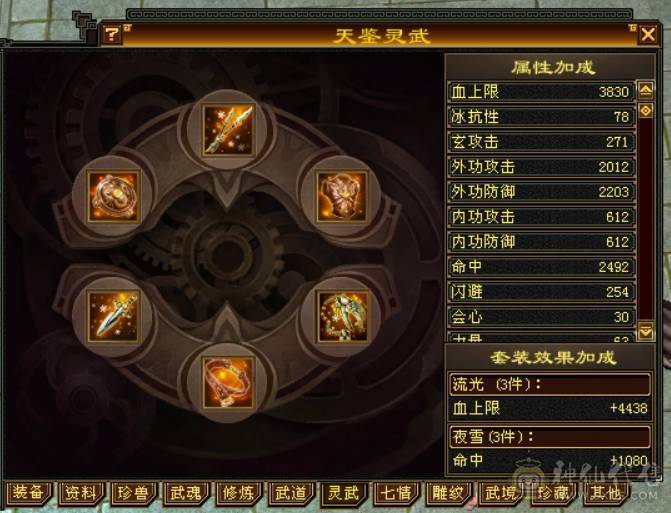Select the chest armor slot icon
This screenshot has height=513, width=671.
coord(342,196)
